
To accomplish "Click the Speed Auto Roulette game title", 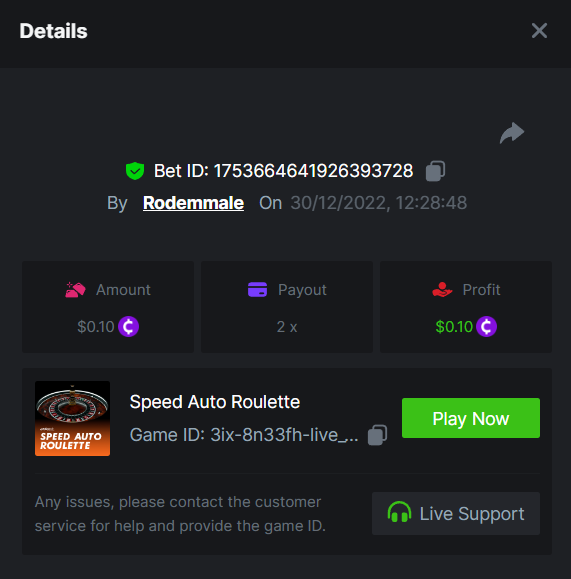I will pos(215,402).
